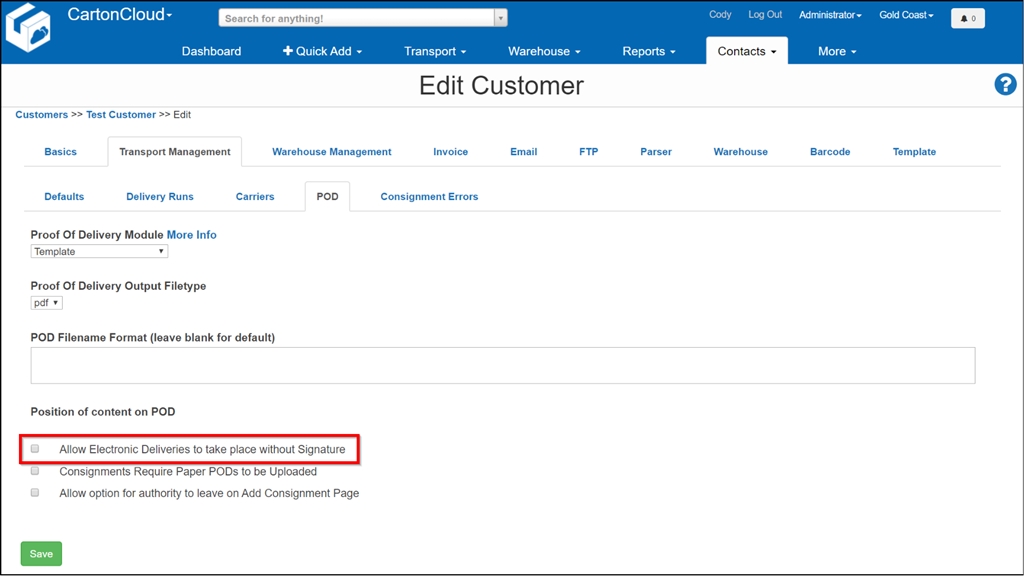Open the blue help question mark icon
This screenshot has height=578, width=1024.
click(x=1005, y=84)
